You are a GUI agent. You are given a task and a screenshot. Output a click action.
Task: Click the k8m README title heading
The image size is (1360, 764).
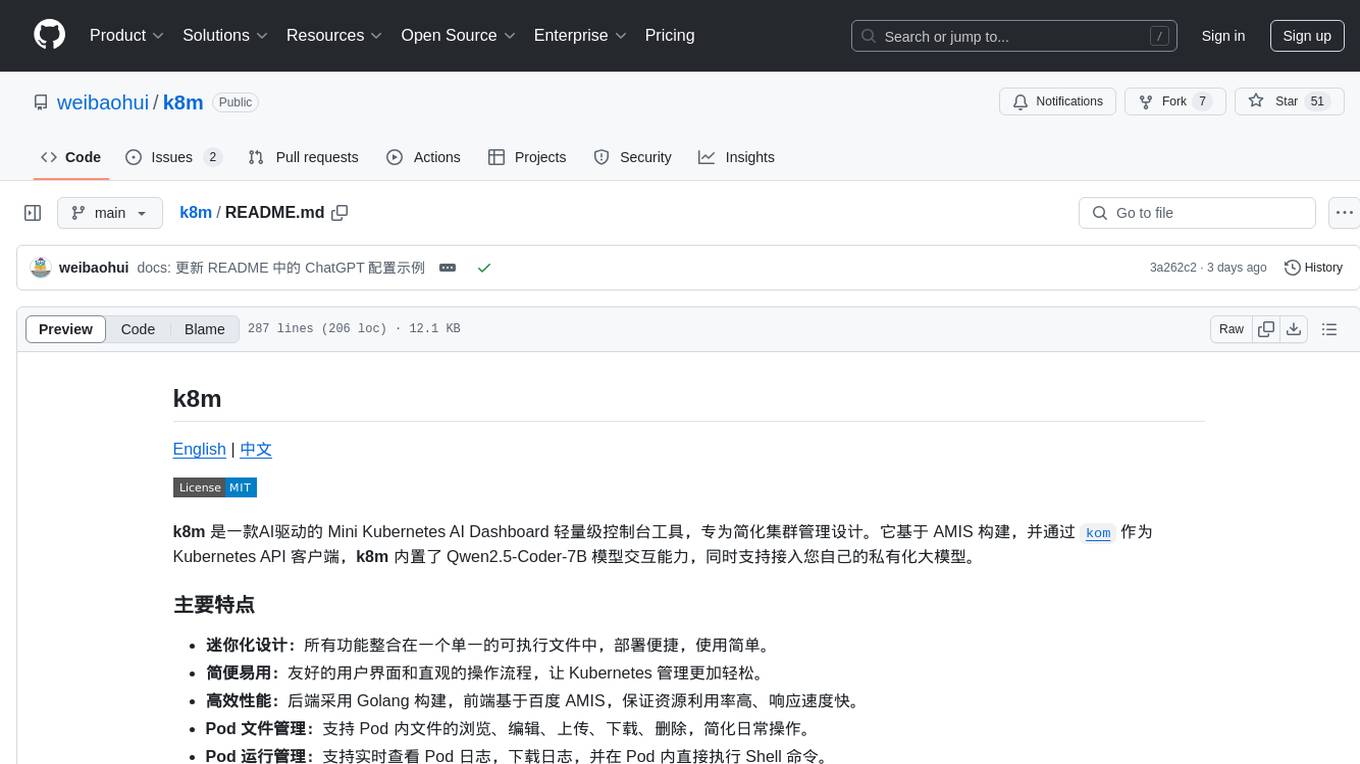pyautogui.click(x=197, y=399)
